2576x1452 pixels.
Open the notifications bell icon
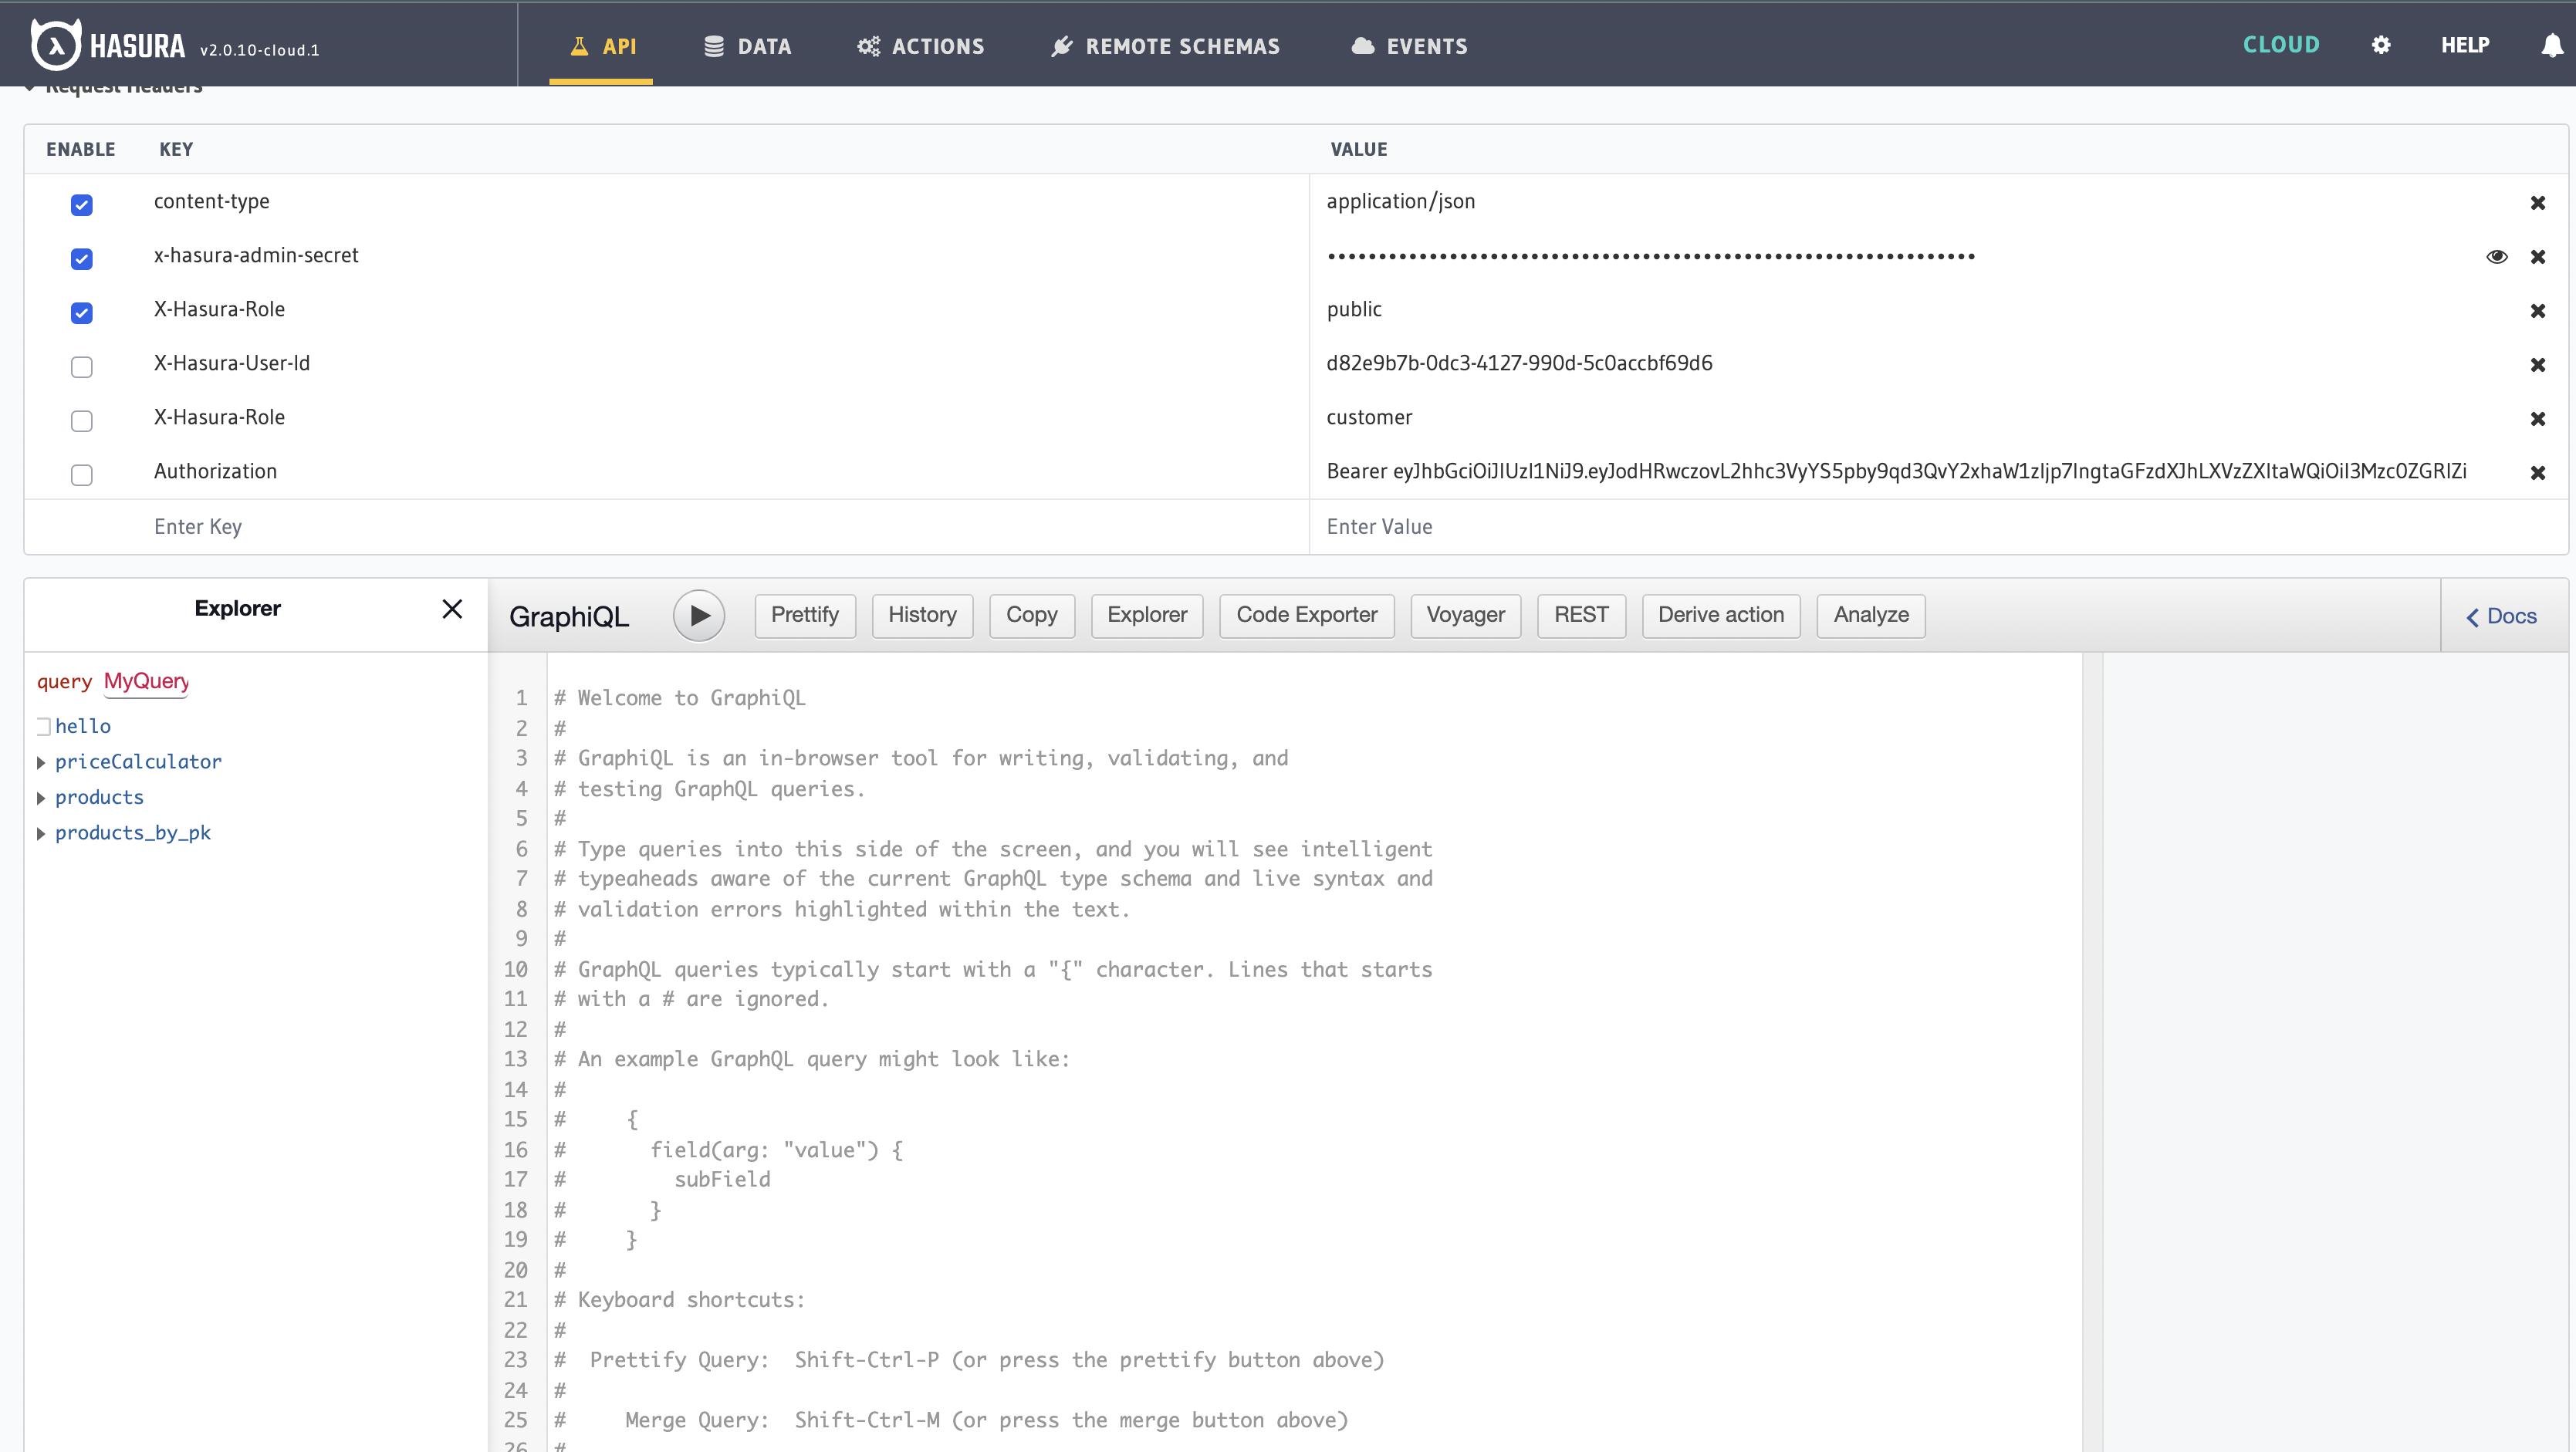(2552, 46)
